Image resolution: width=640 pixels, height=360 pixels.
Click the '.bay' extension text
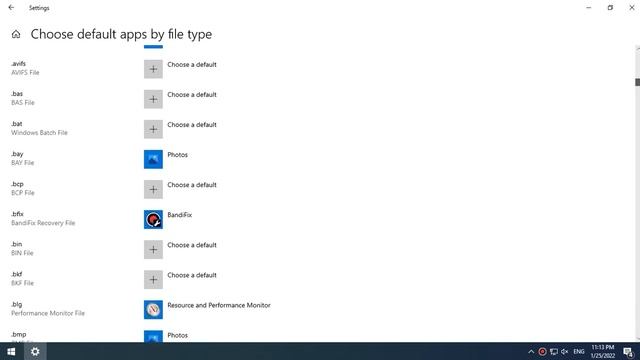[17, 154]
